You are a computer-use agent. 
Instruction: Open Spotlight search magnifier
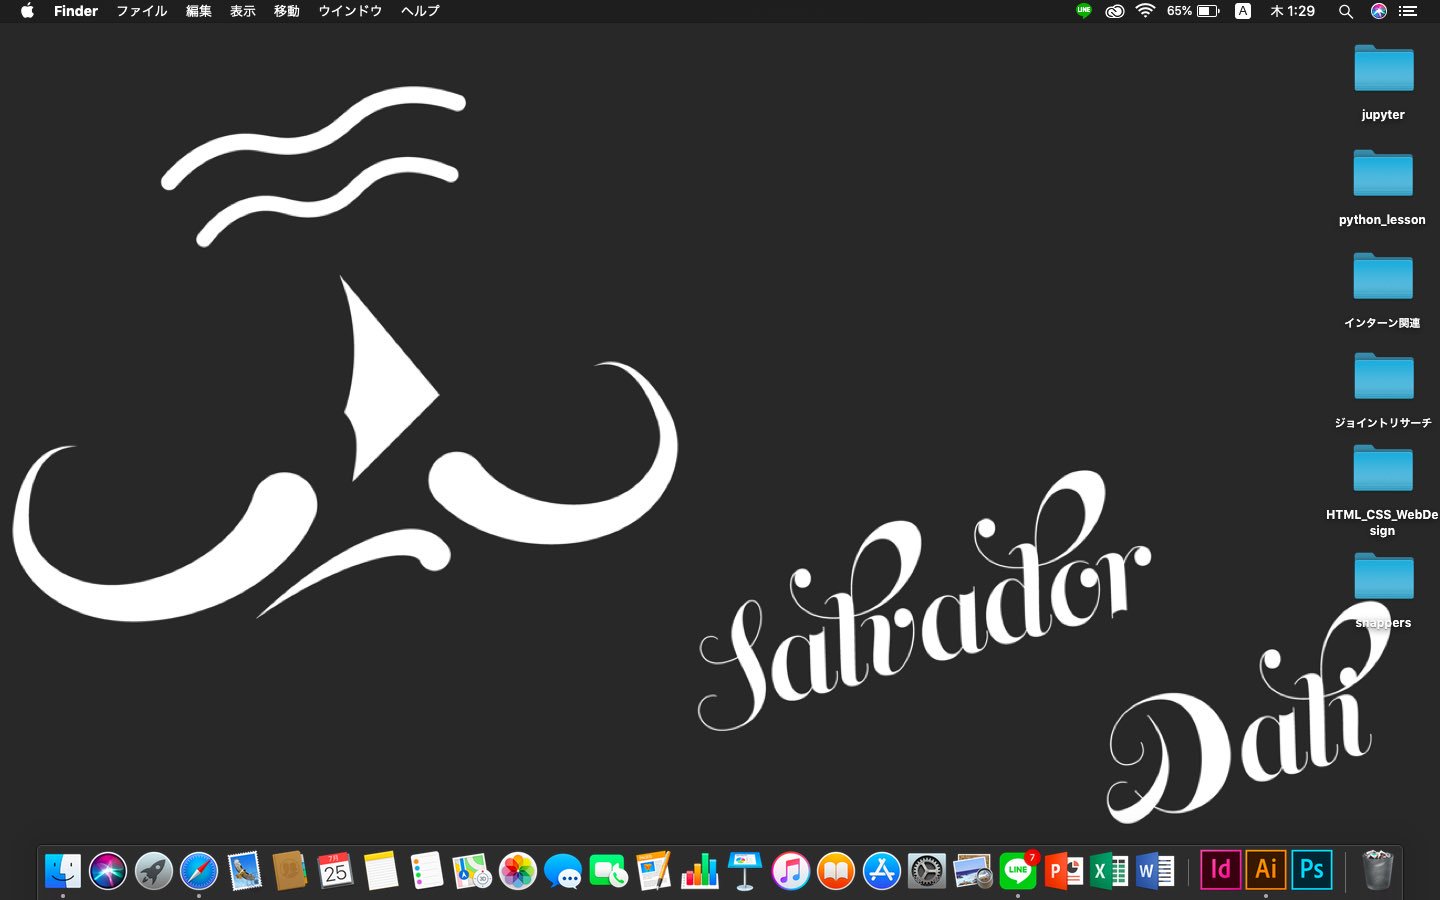[x=1346, y=11]
